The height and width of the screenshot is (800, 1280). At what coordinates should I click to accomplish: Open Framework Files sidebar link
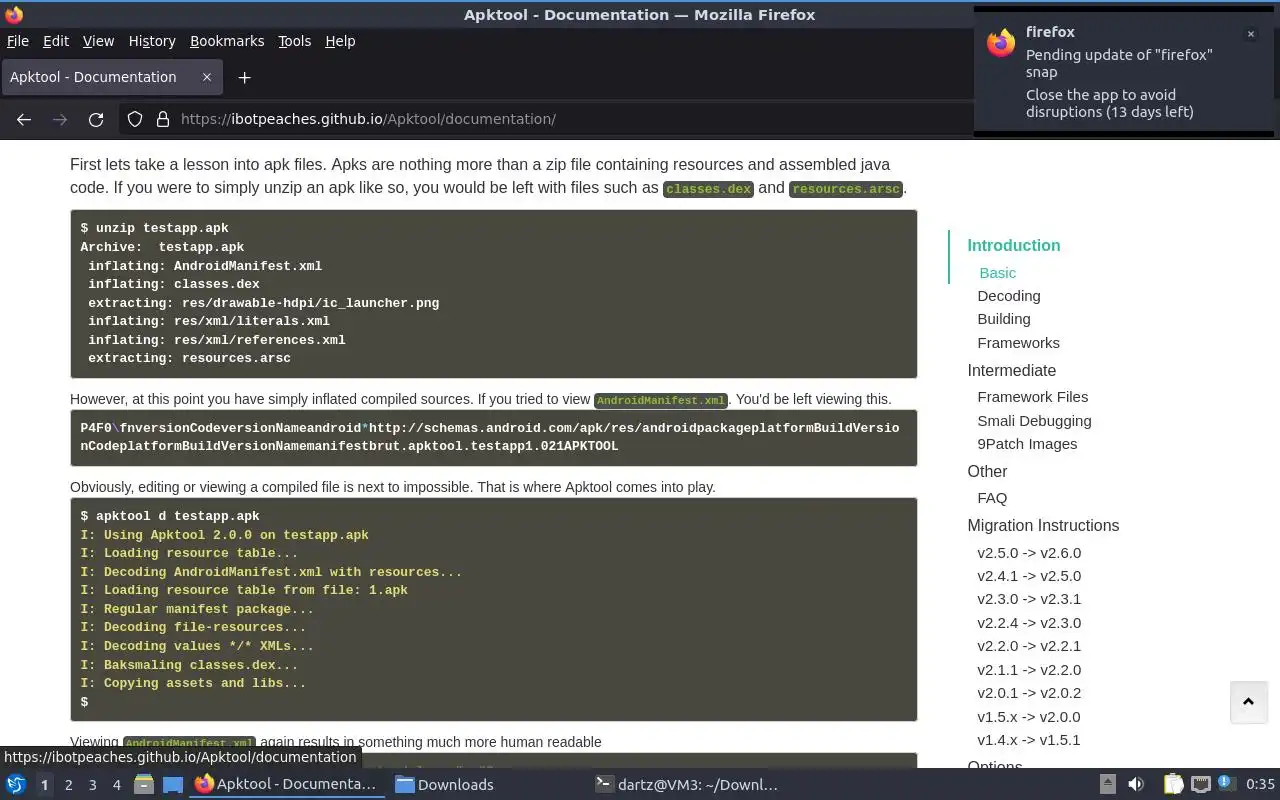coord(1032,397)
